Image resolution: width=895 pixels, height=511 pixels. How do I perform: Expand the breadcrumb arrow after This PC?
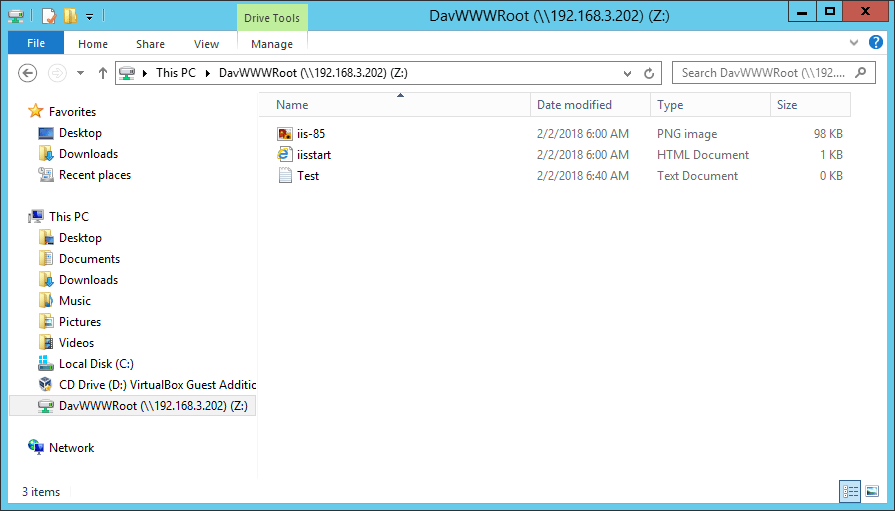pos(207,73)
